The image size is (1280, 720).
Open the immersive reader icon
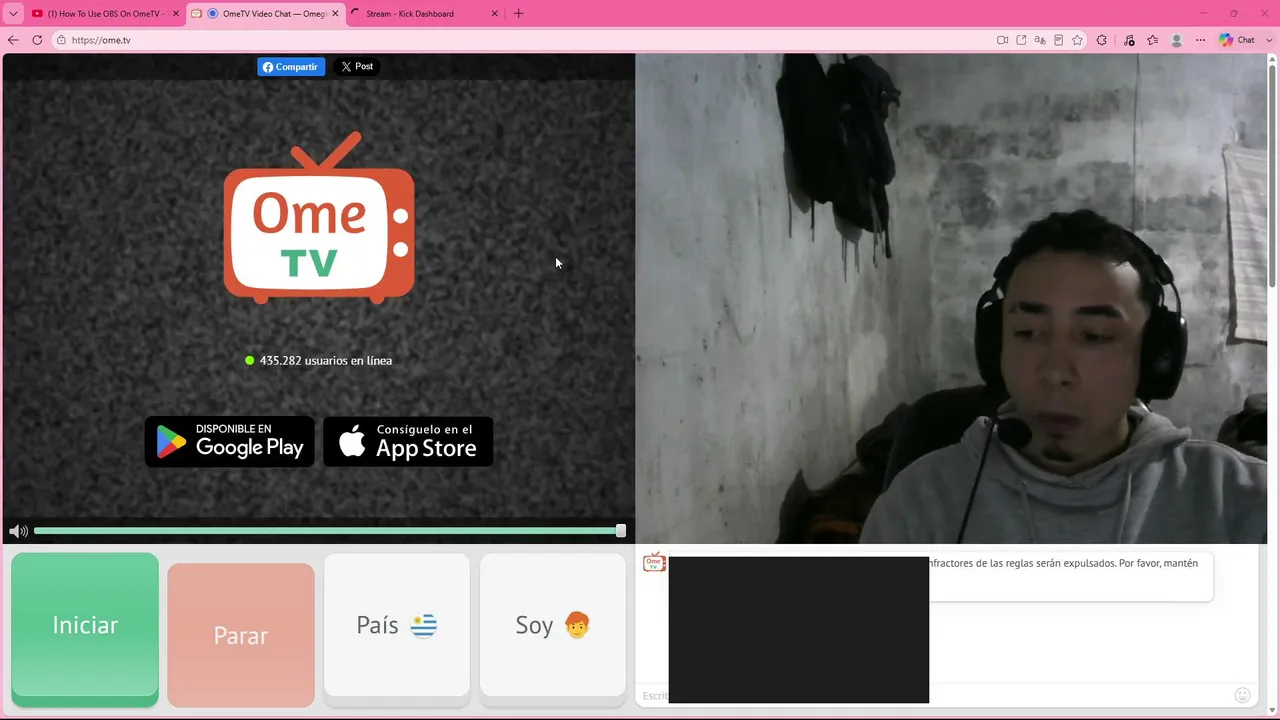point(1058,40)
